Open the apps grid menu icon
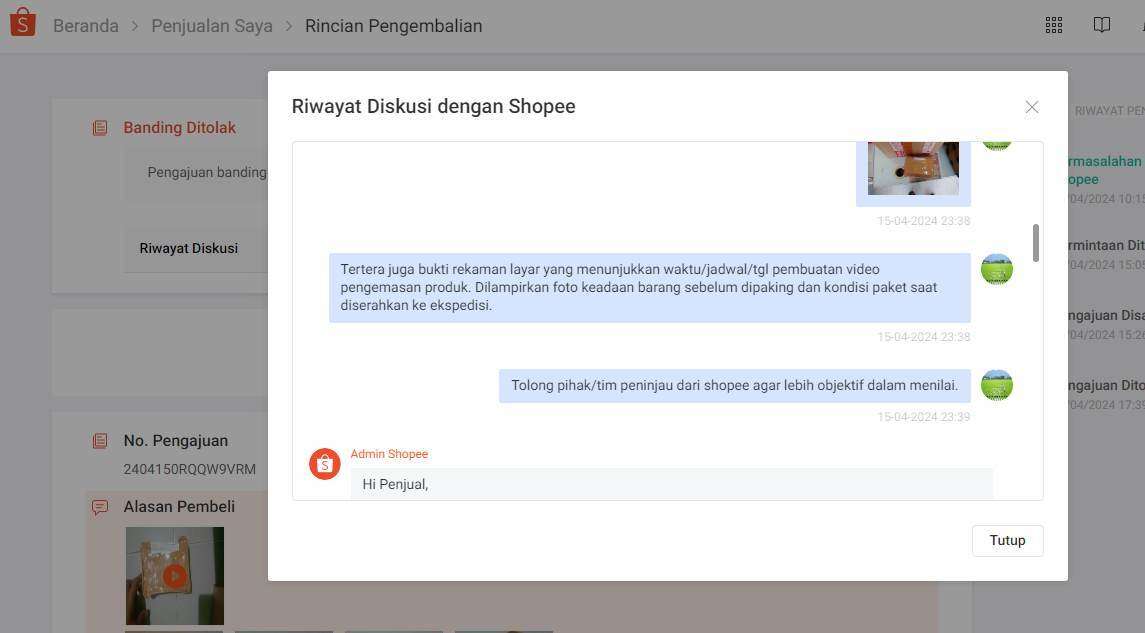Image resolution: width=1145 pixels, height=633 pixels. pyautogui.click(x=1054, y=26)
